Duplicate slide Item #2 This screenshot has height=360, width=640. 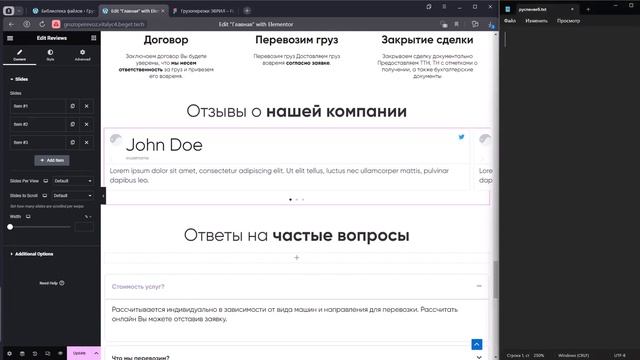tap(73, 124)
